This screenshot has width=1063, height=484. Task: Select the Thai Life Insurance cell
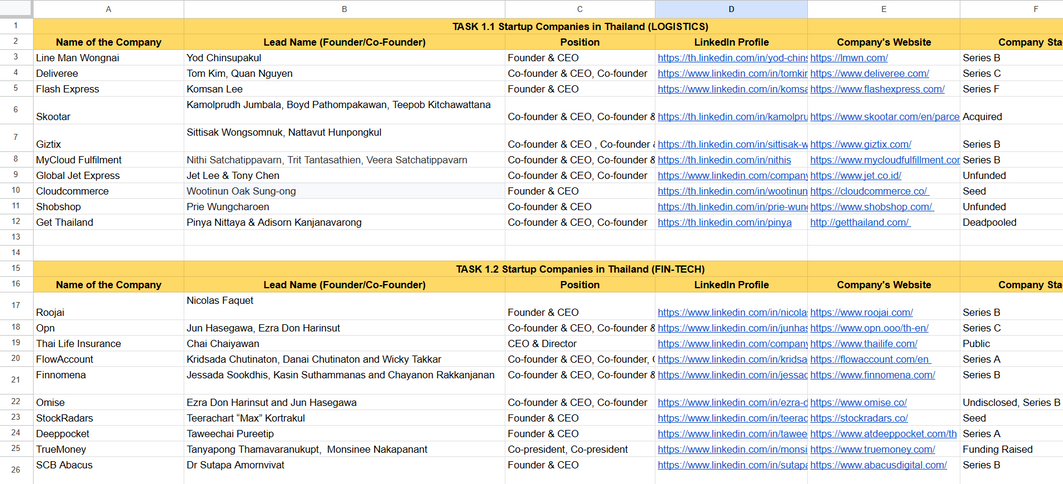click(x=108, y=344)
